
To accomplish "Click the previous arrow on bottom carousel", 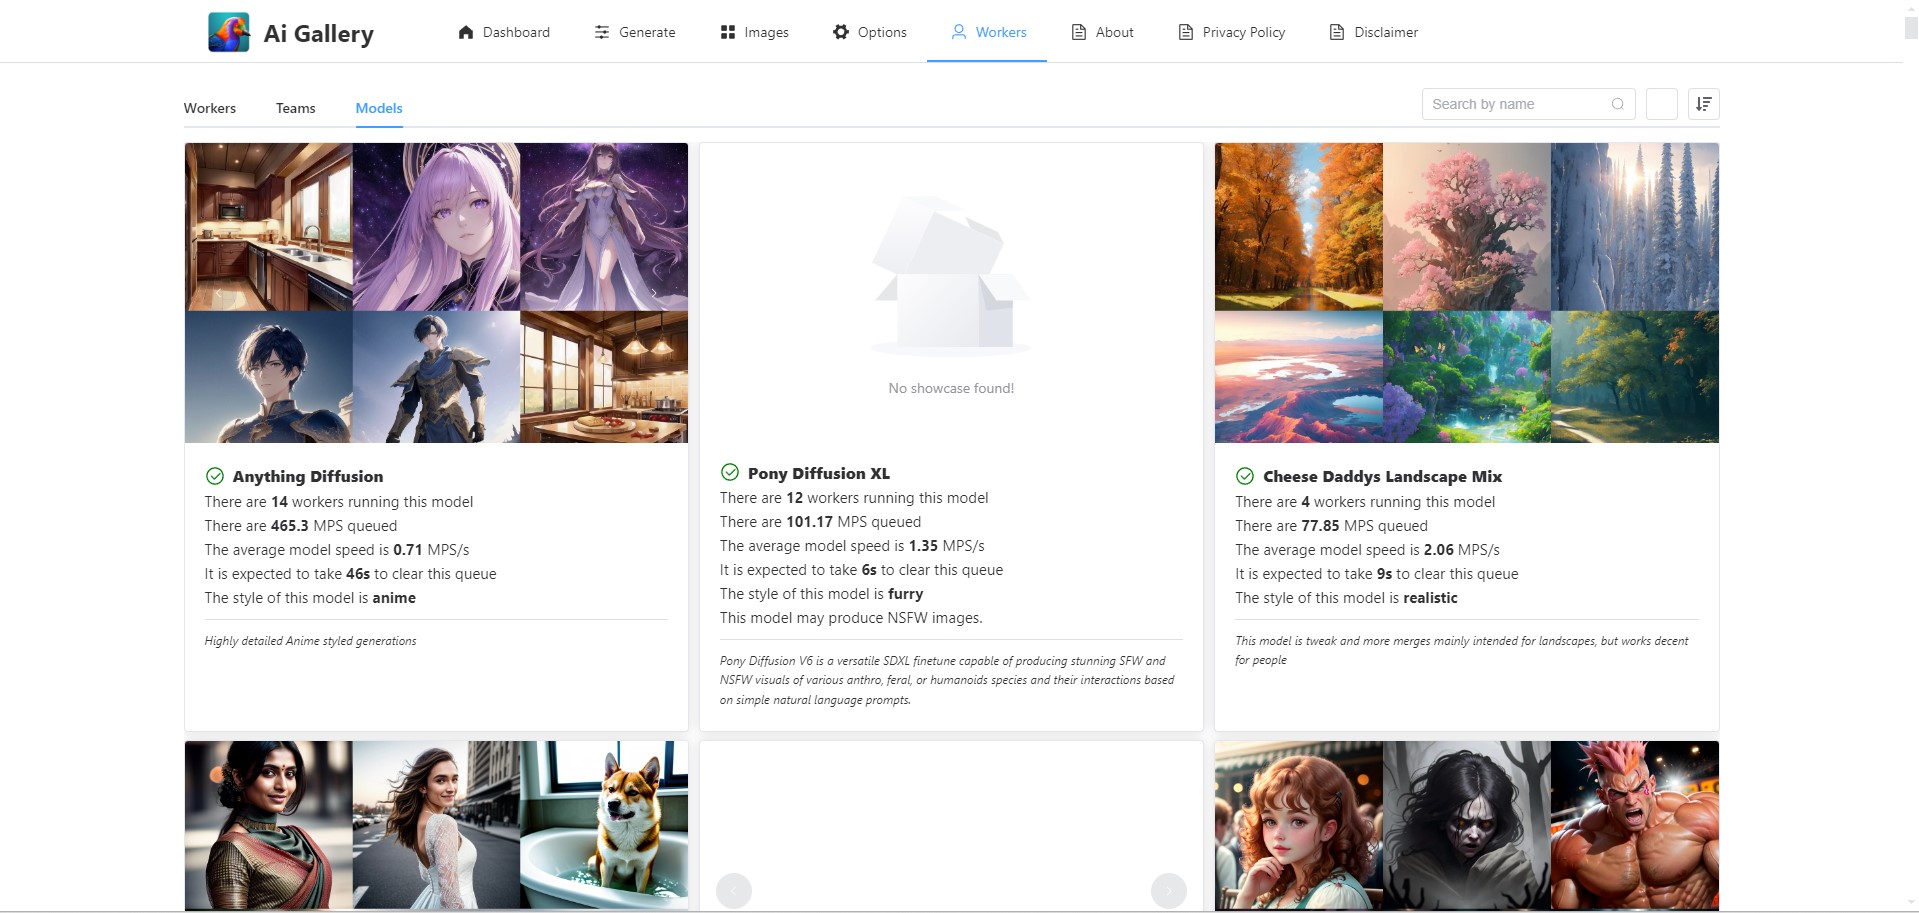I will pyautogui.click(x=733, y=890).
